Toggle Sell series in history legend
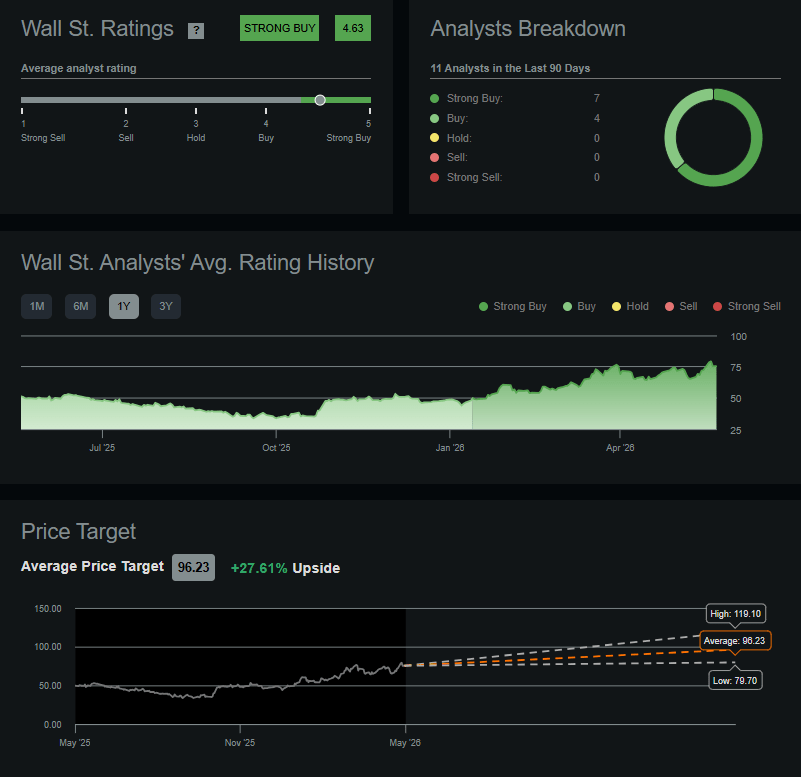801x777 pixels. click(x=681, y=307)
